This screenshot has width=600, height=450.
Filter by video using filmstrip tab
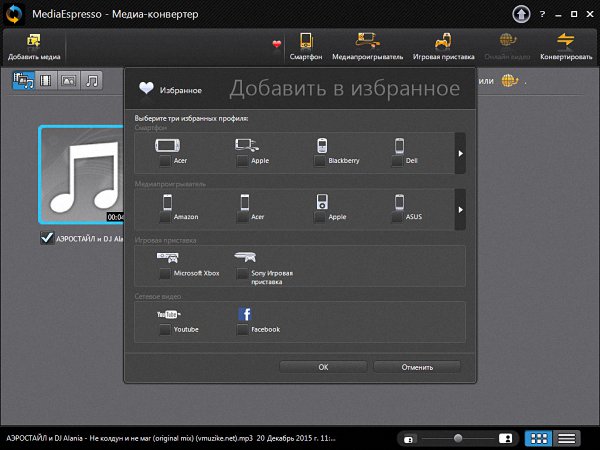(x=46, y=81)
